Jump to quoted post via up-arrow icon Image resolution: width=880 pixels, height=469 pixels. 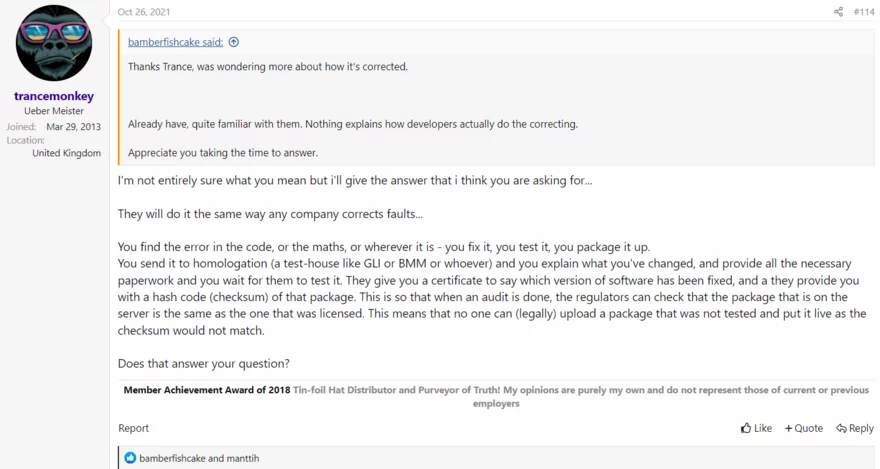(x=234, y=42)
